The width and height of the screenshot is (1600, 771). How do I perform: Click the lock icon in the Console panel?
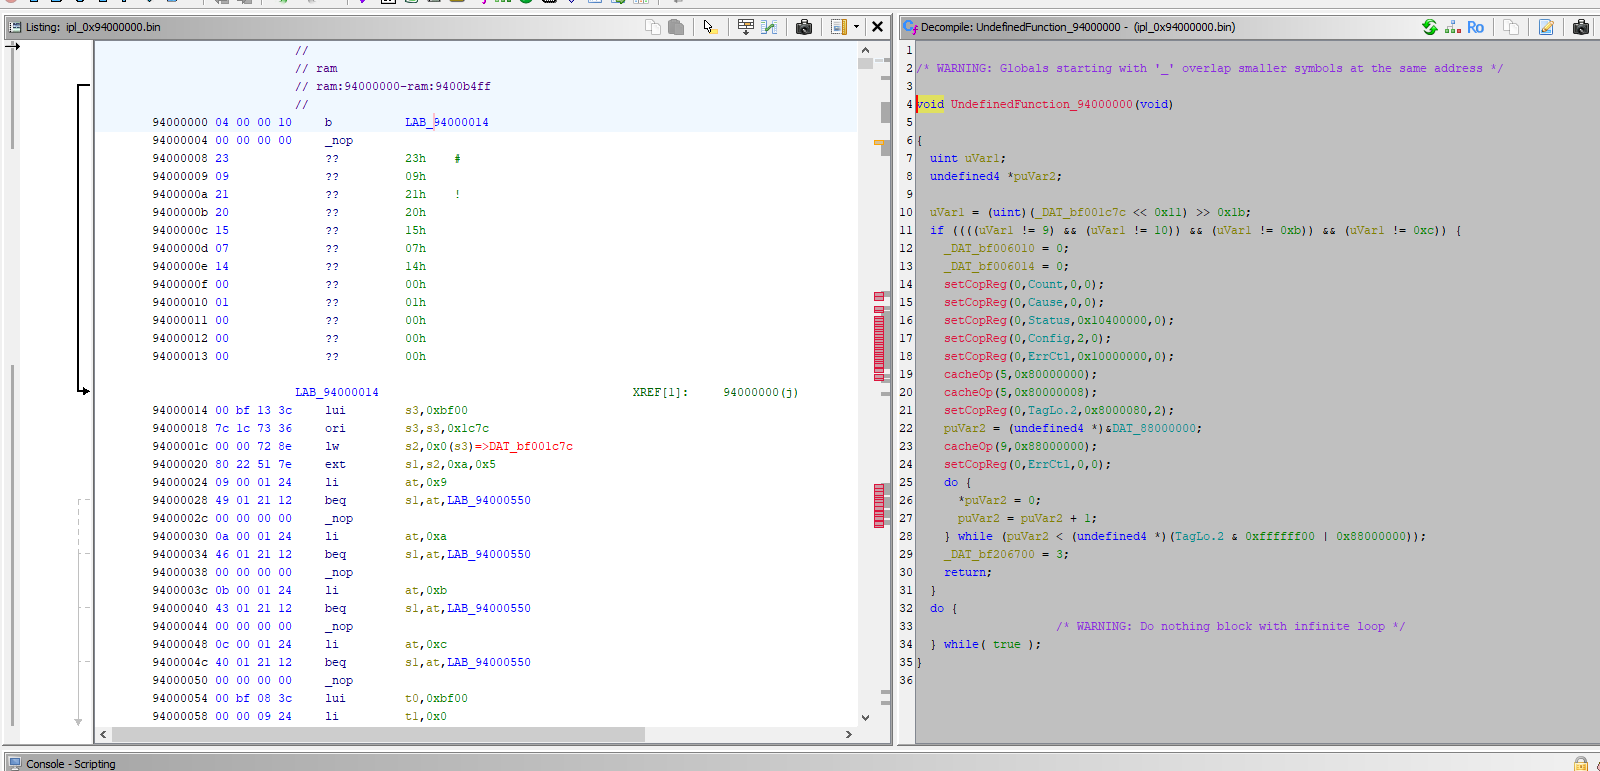pyautogui.click(x=1581, y=763)
